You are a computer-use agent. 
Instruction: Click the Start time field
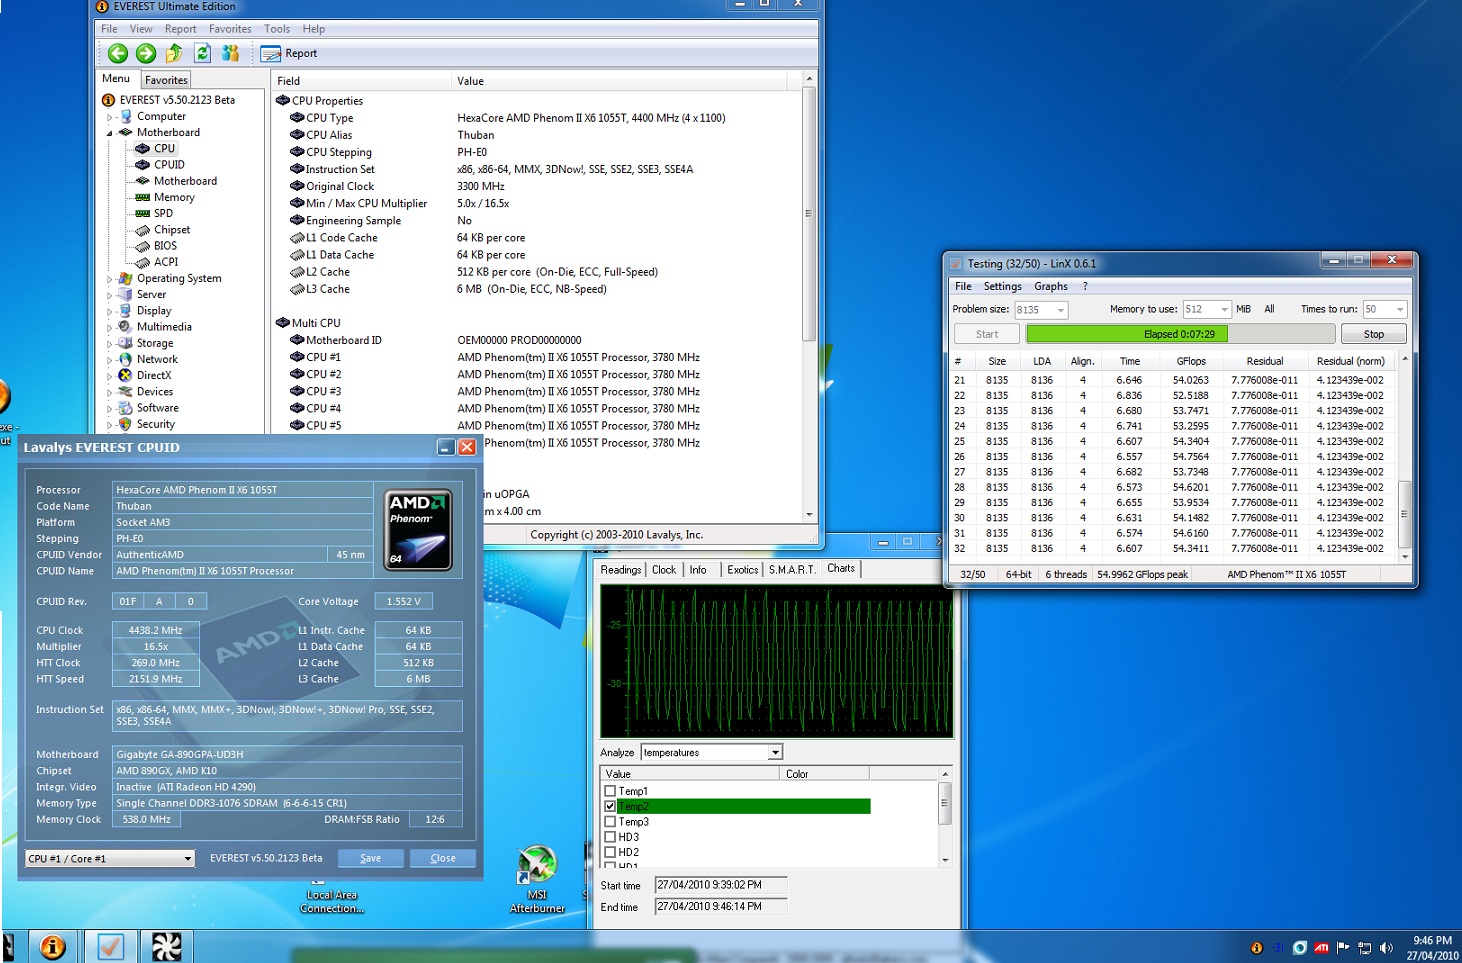pos(720,885)
